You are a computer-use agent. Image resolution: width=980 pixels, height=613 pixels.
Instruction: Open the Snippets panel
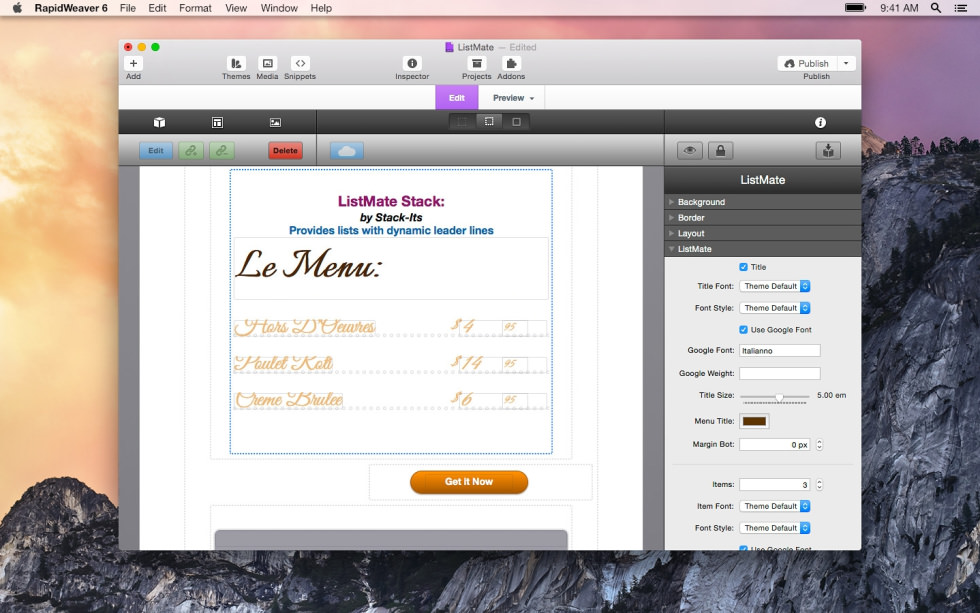coord(300,63)
